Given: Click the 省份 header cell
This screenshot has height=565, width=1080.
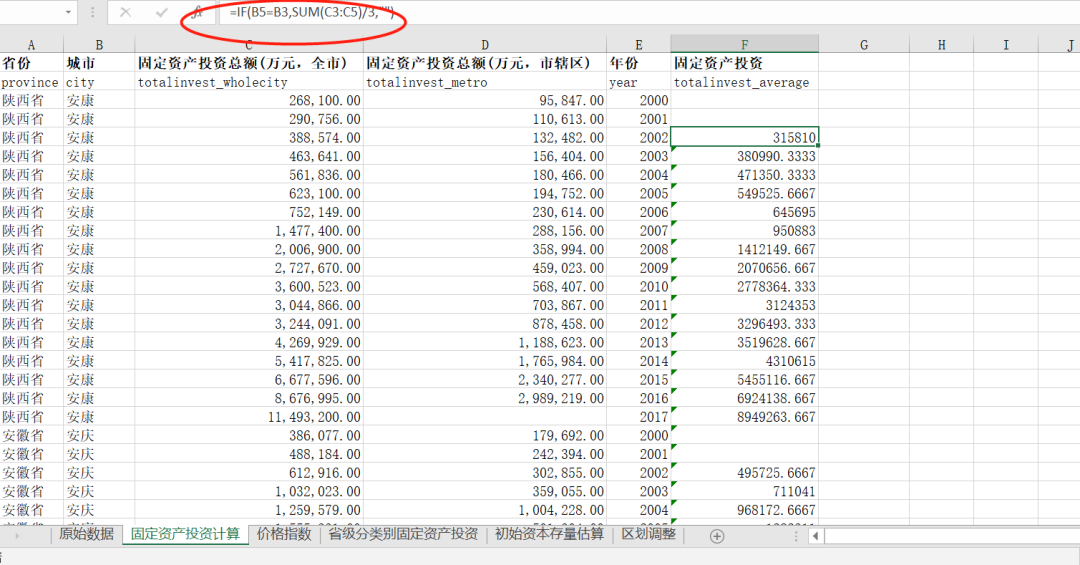Looking at the screenshot, I should coord(32,63).
